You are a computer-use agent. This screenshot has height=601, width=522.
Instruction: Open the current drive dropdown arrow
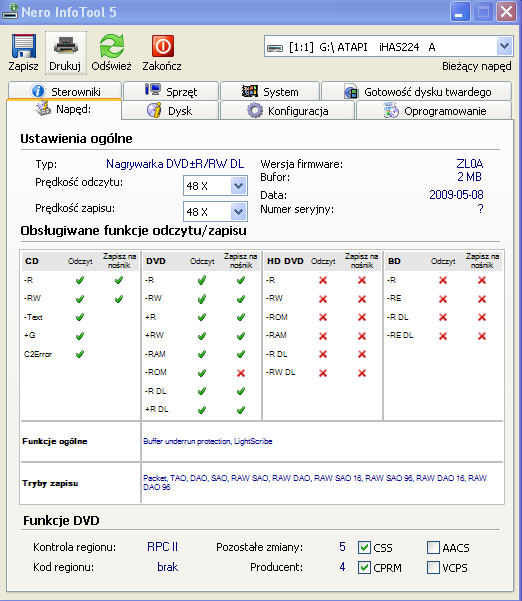pos(505,47)
